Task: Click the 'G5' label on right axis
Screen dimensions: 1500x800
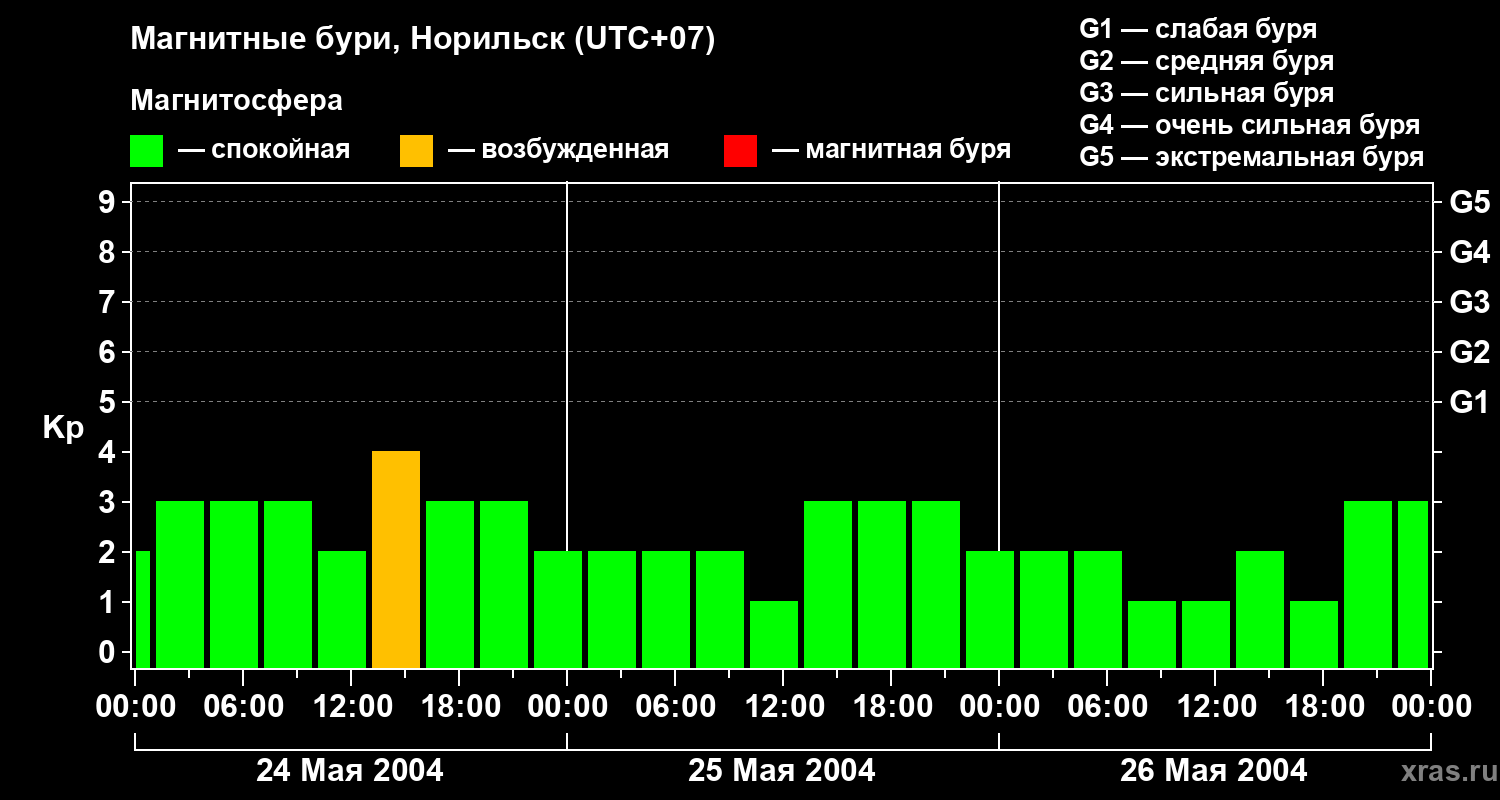Action: coord(1470,202)
